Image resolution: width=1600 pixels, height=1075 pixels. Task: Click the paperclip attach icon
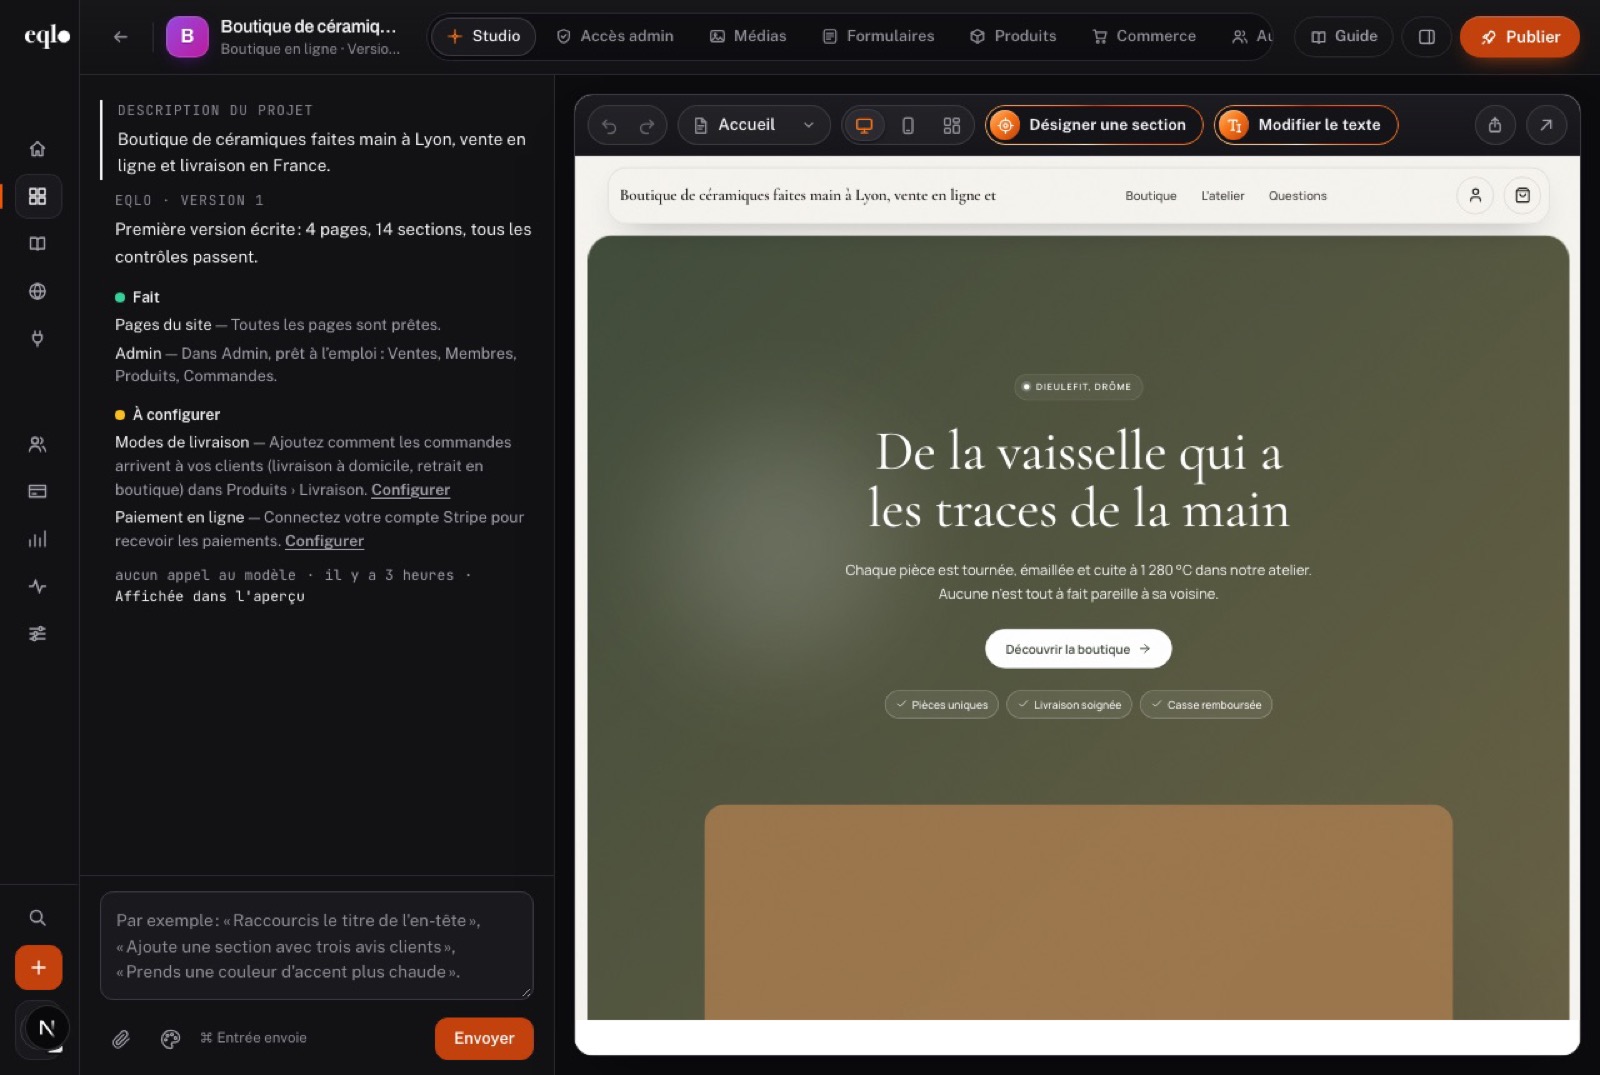click(121, 1039)
